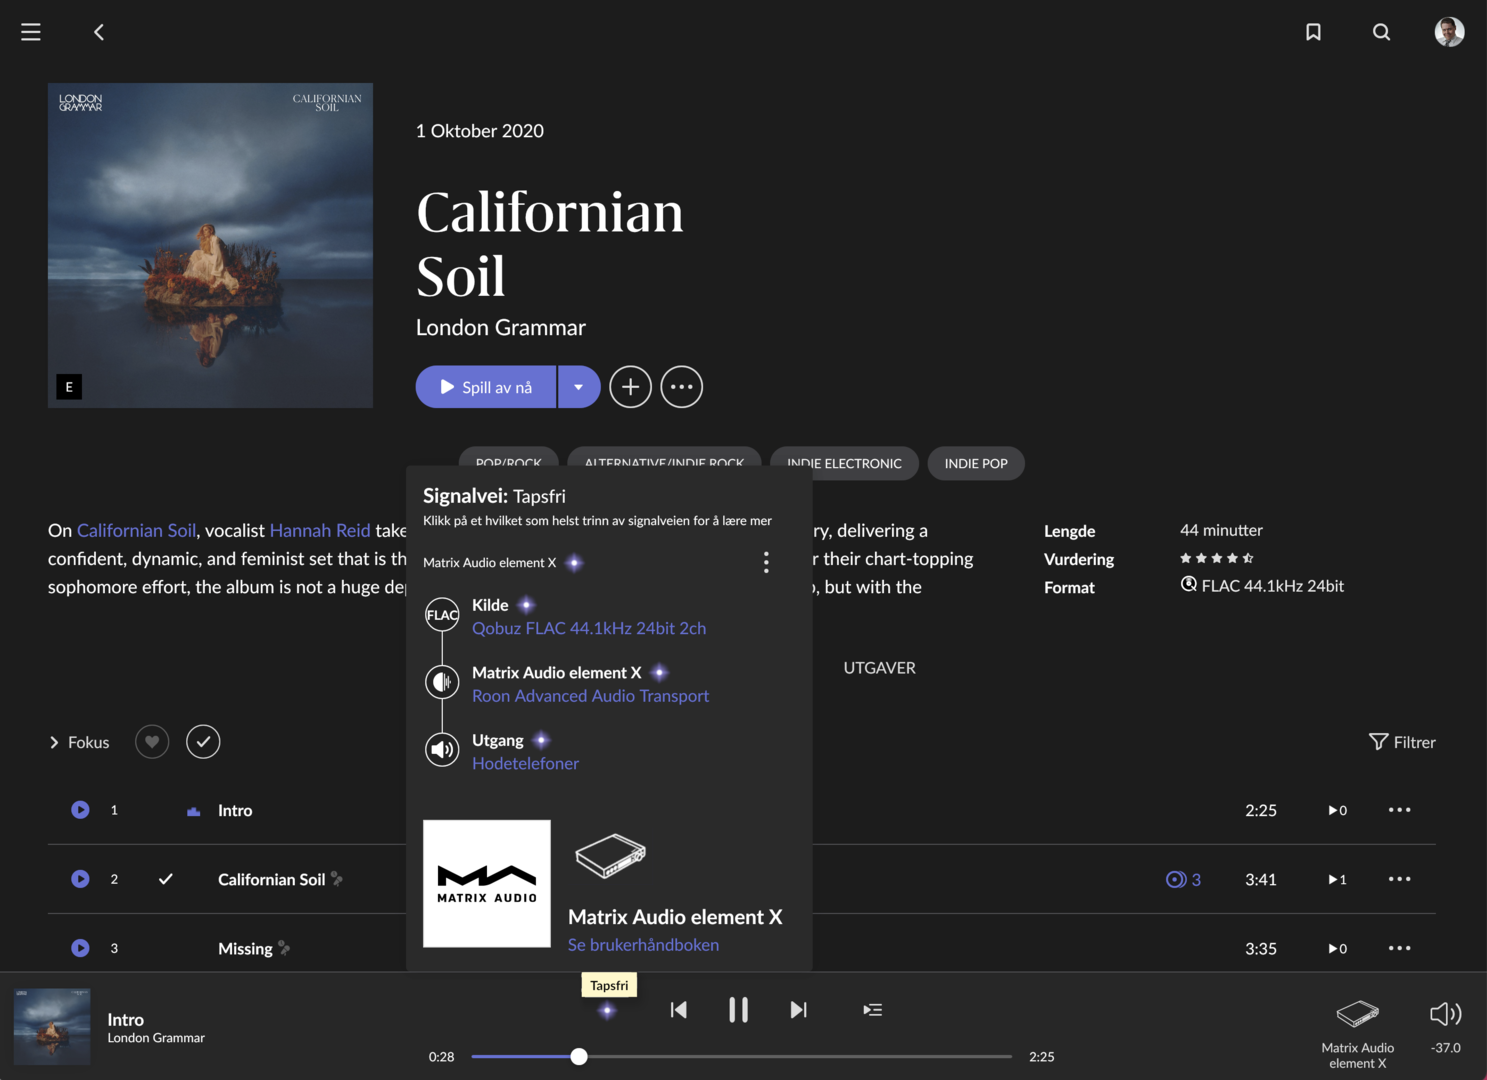1487x1080 pixels.
Task: Open the dropdown arrow beside Spill av nå
Action: (579, 387)
